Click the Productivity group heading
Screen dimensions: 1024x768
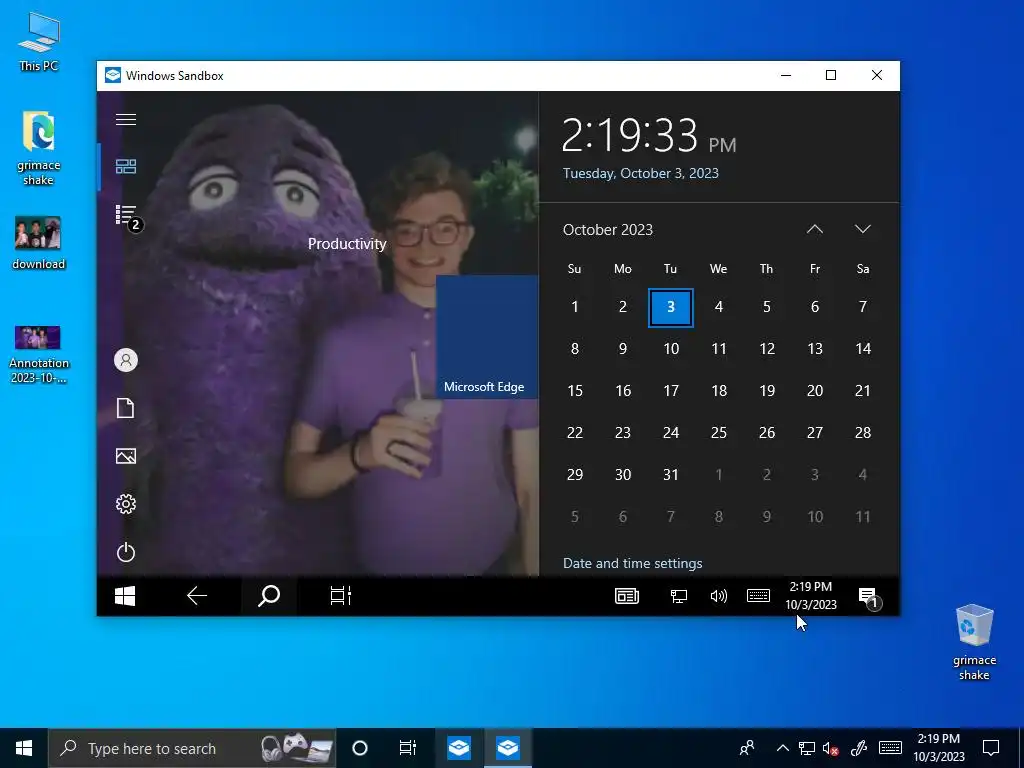click(x=347, y=244)
